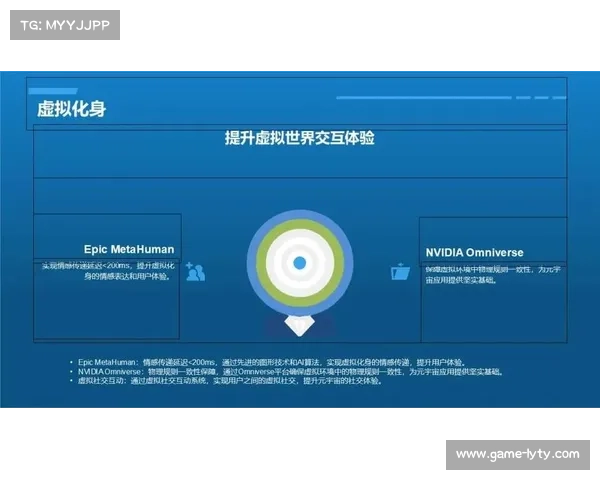600x480 pixels.
Task: Click the bullet line starting with NVIDIA Omniverse：物理规则
Action: (291, 372)
